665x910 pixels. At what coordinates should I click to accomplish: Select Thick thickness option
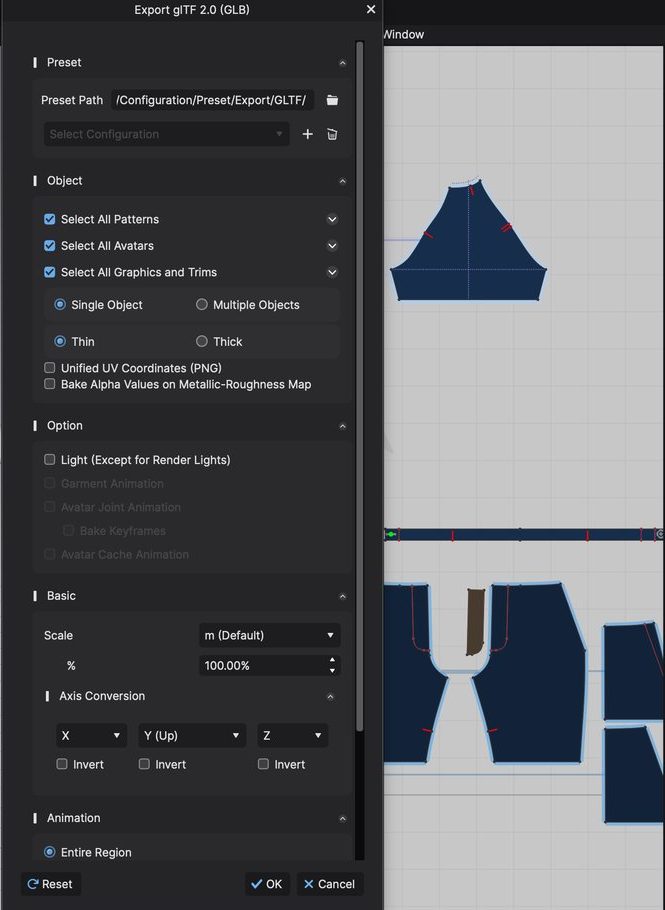[x=201, y=341]
